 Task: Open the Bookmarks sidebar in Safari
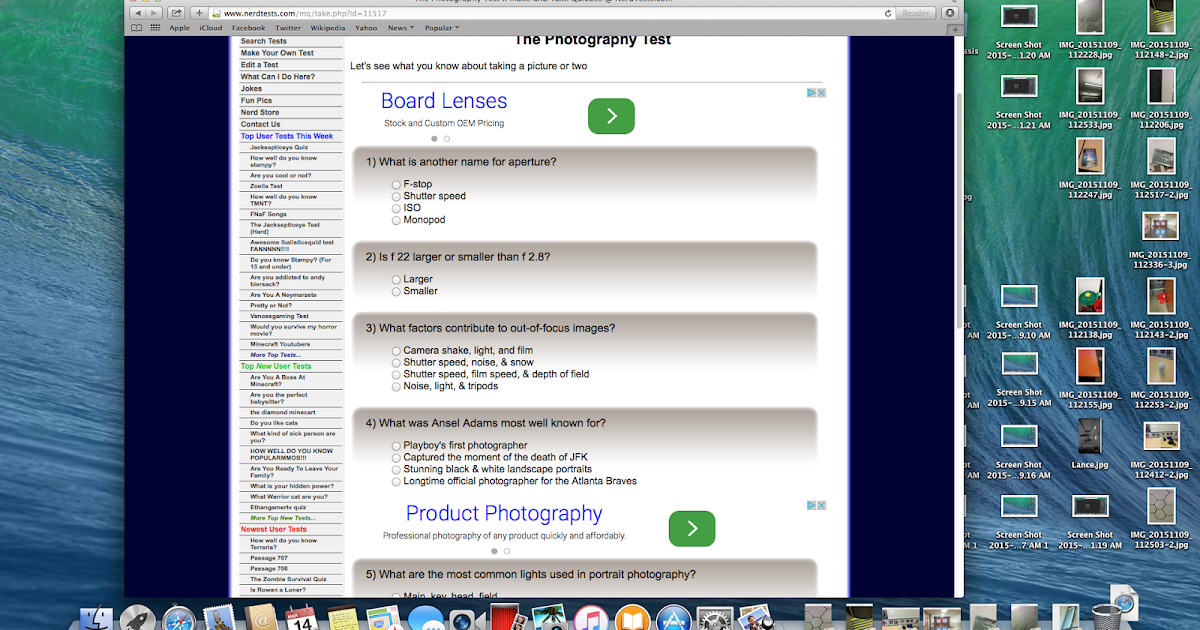(x=136, y=27)
